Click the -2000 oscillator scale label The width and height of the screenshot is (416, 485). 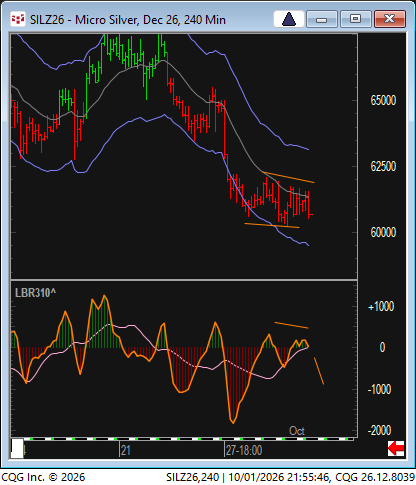point(379,430)
